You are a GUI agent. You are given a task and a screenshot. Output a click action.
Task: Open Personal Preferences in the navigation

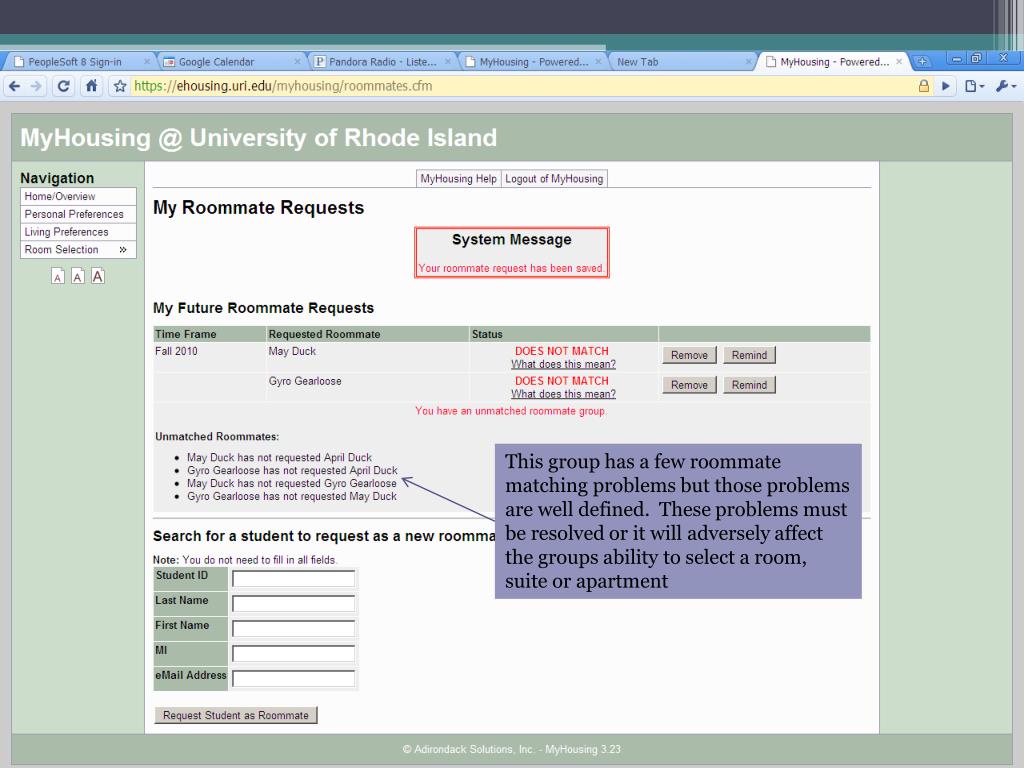pos(78,214)
